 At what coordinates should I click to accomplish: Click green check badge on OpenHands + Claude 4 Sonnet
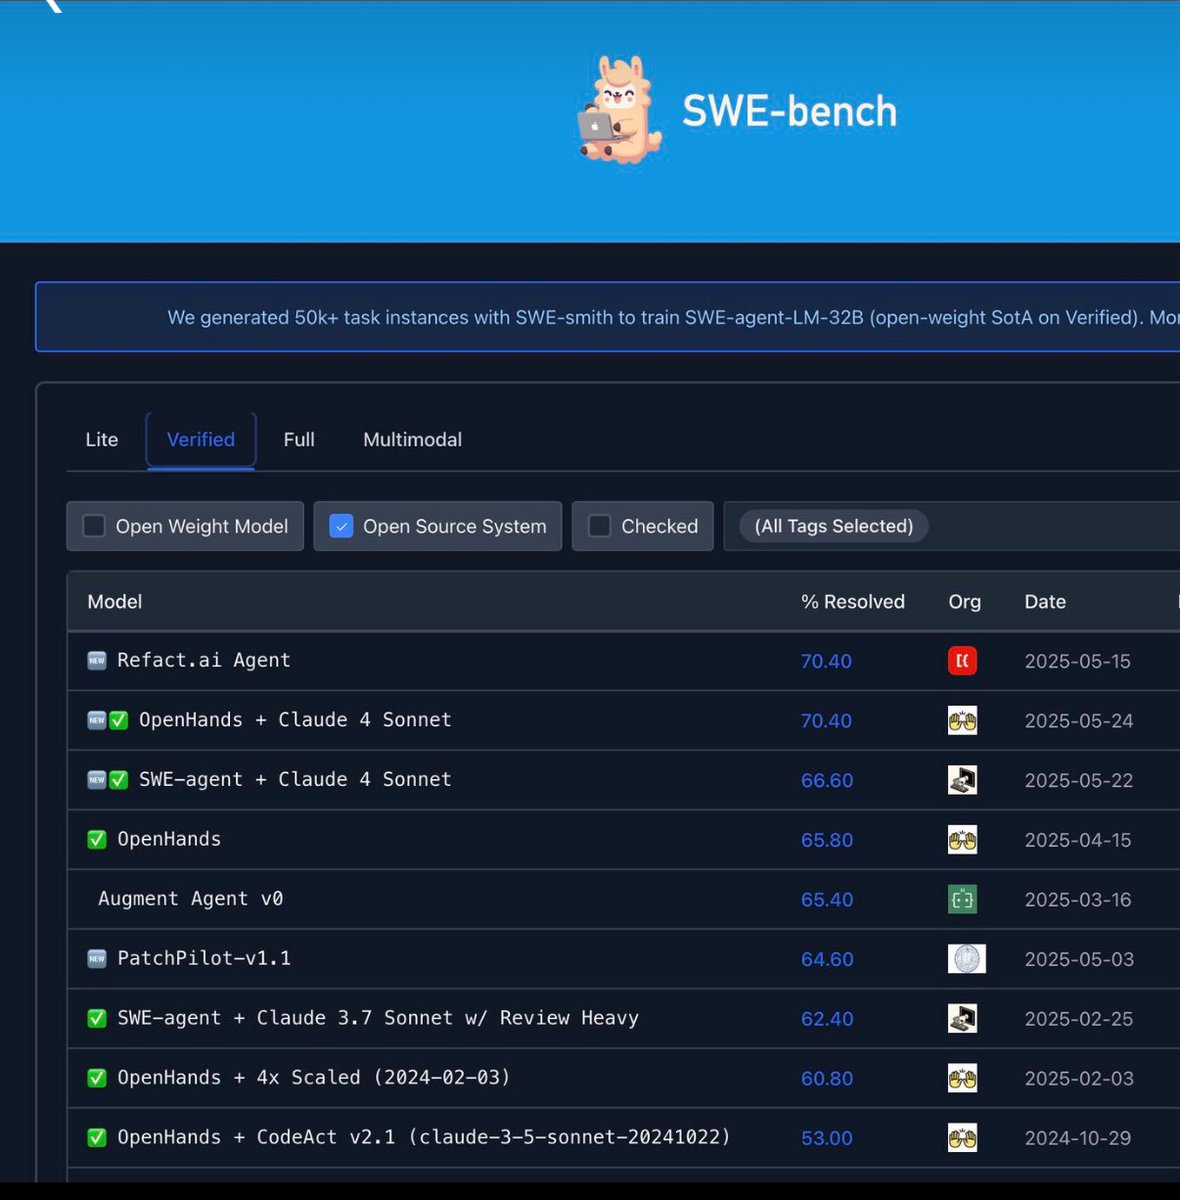[119, 720]
